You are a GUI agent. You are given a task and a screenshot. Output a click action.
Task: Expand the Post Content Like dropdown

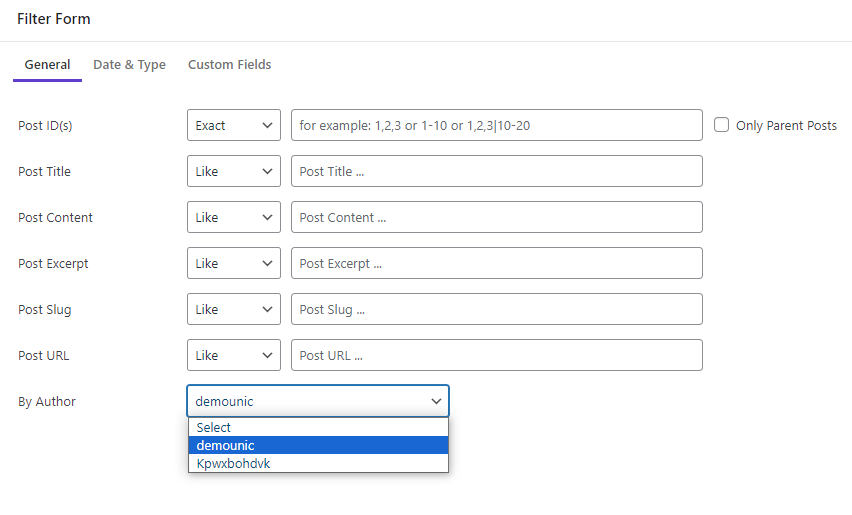pos(234,217)
